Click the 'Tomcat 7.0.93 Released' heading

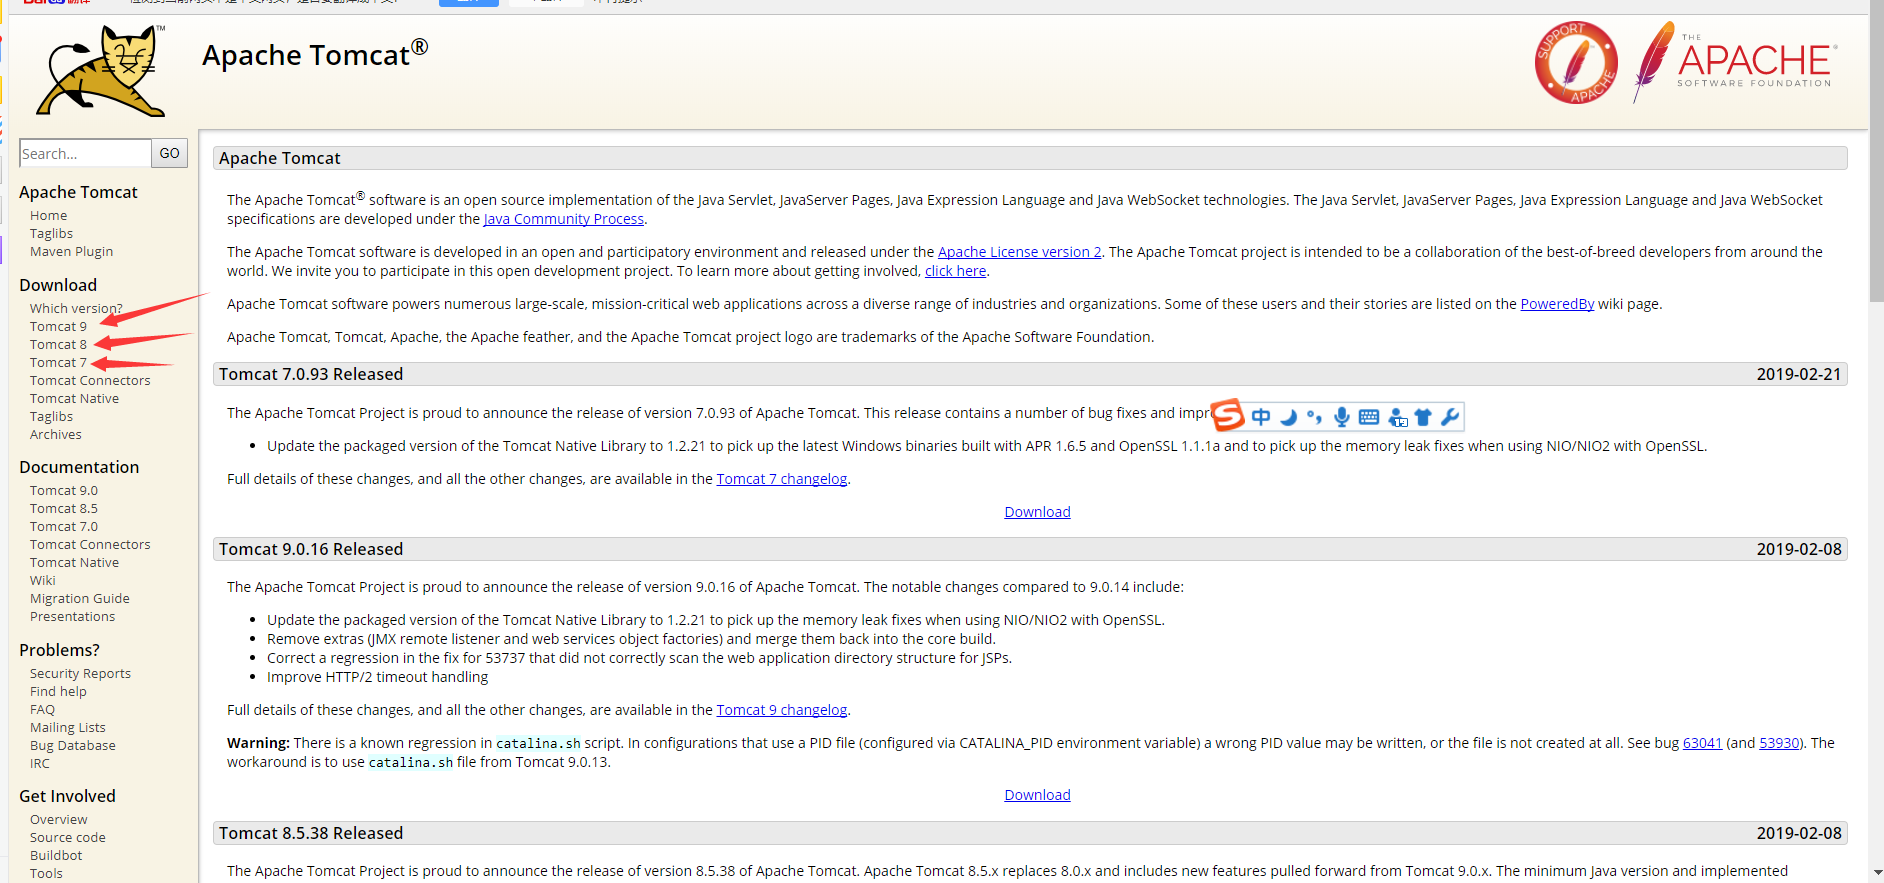(311, 374)
